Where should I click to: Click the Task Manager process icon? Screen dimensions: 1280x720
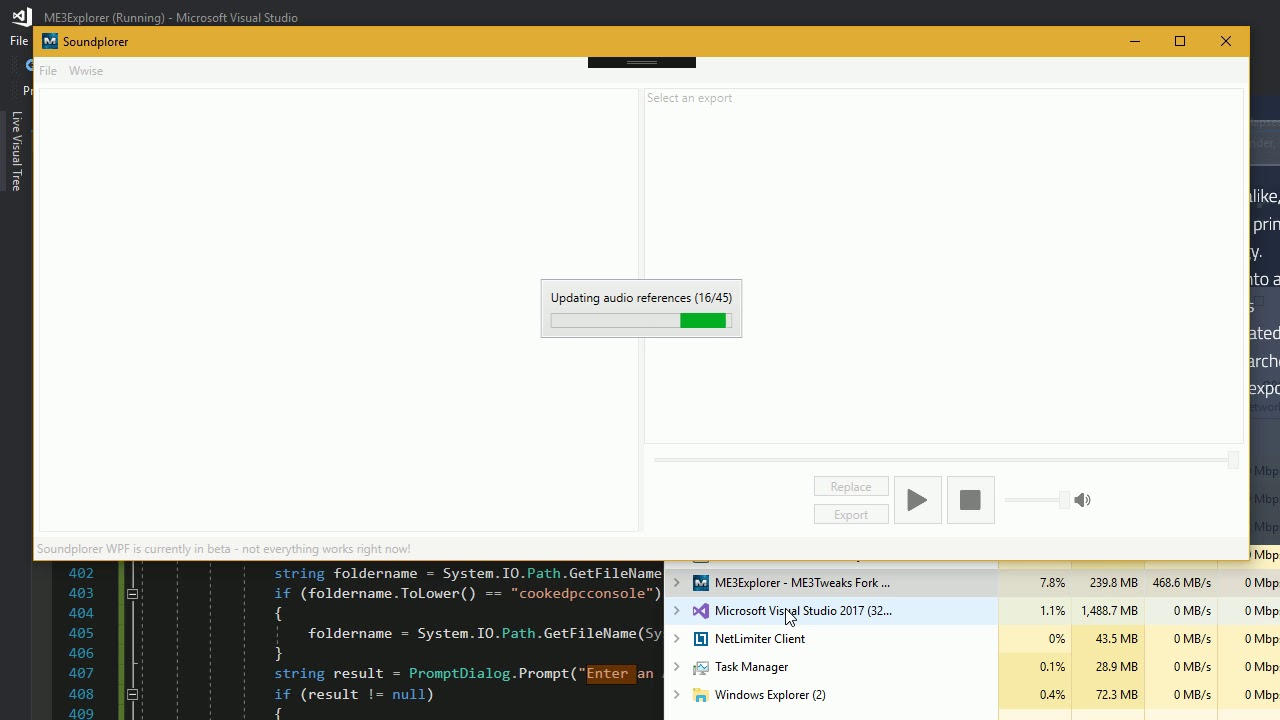(701, 667)
